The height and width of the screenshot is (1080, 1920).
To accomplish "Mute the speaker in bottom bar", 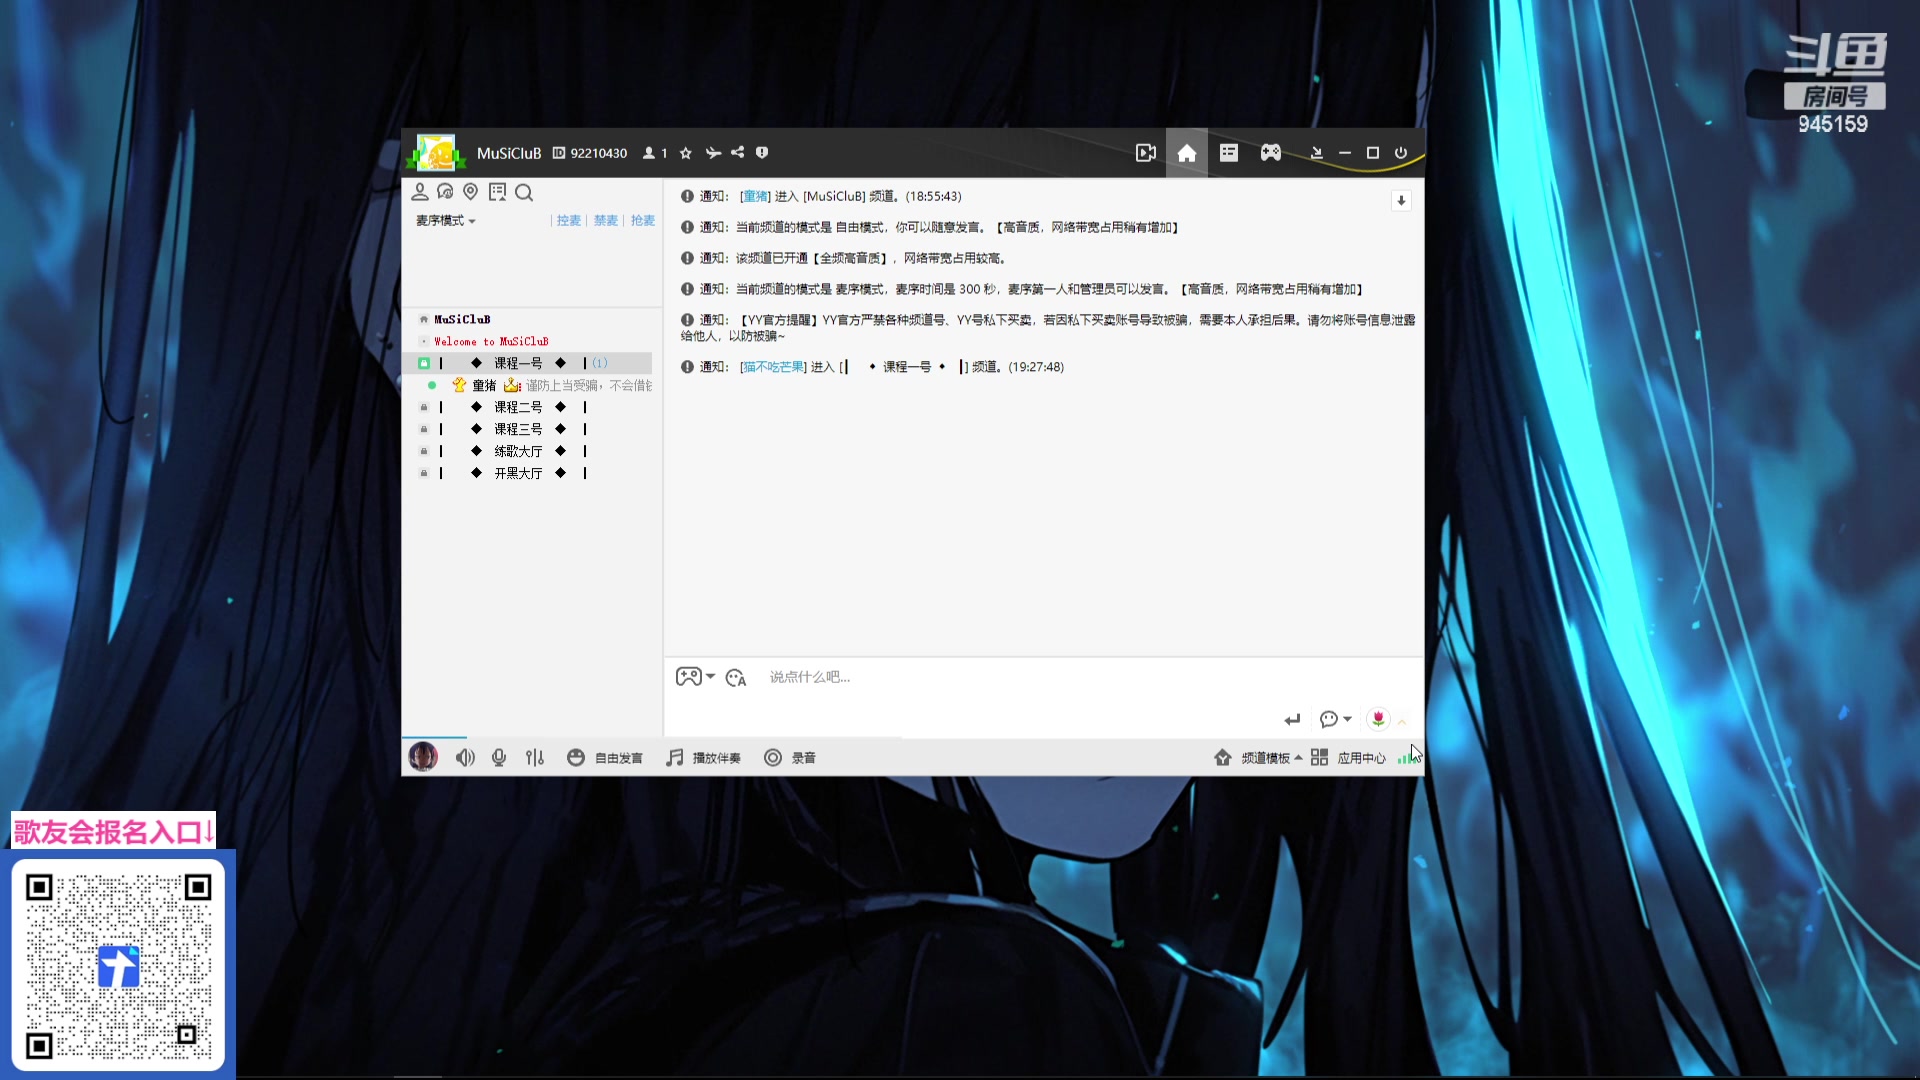I will pos(465,758).
